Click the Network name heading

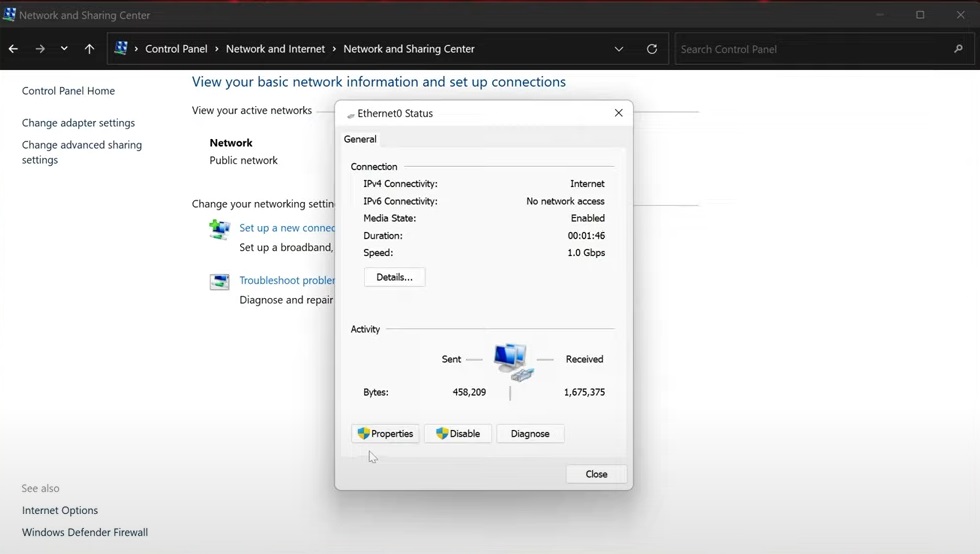tap(231, 143)
